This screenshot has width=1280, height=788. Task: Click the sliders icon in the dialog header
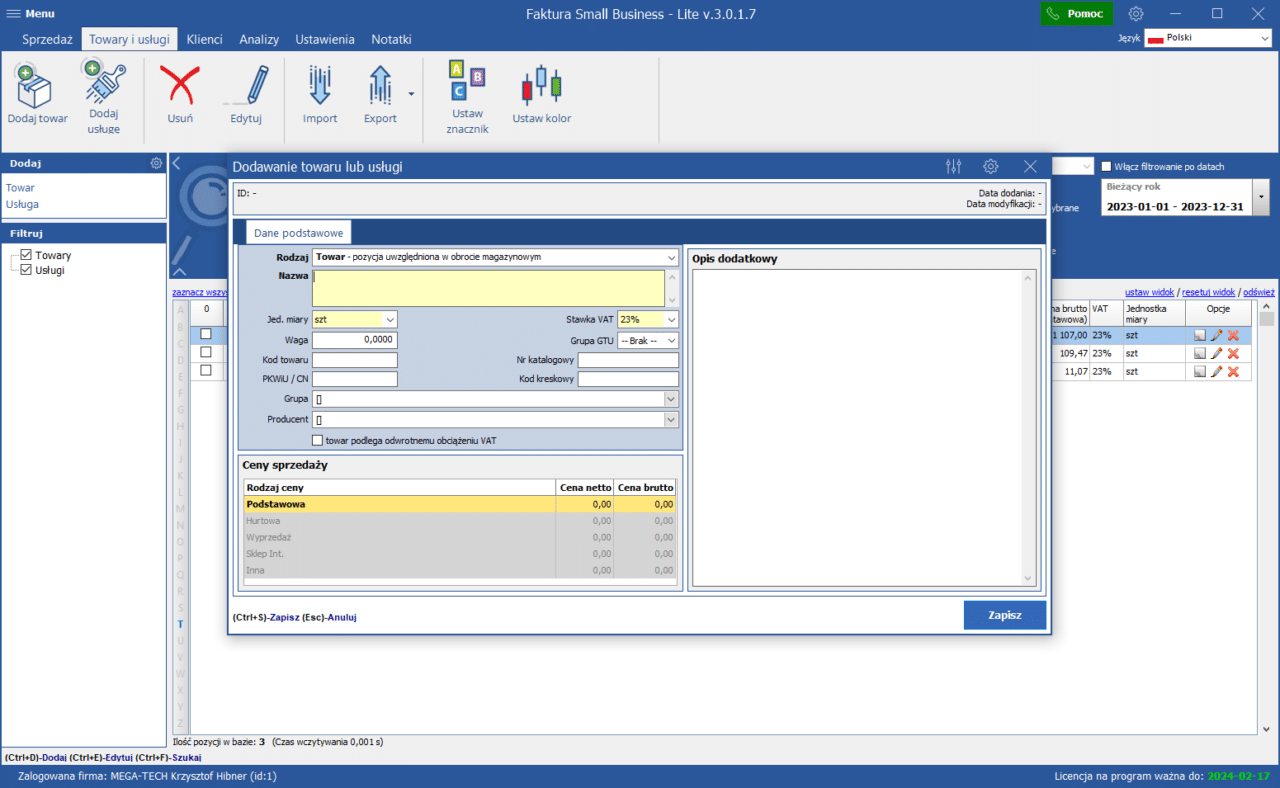953,167
